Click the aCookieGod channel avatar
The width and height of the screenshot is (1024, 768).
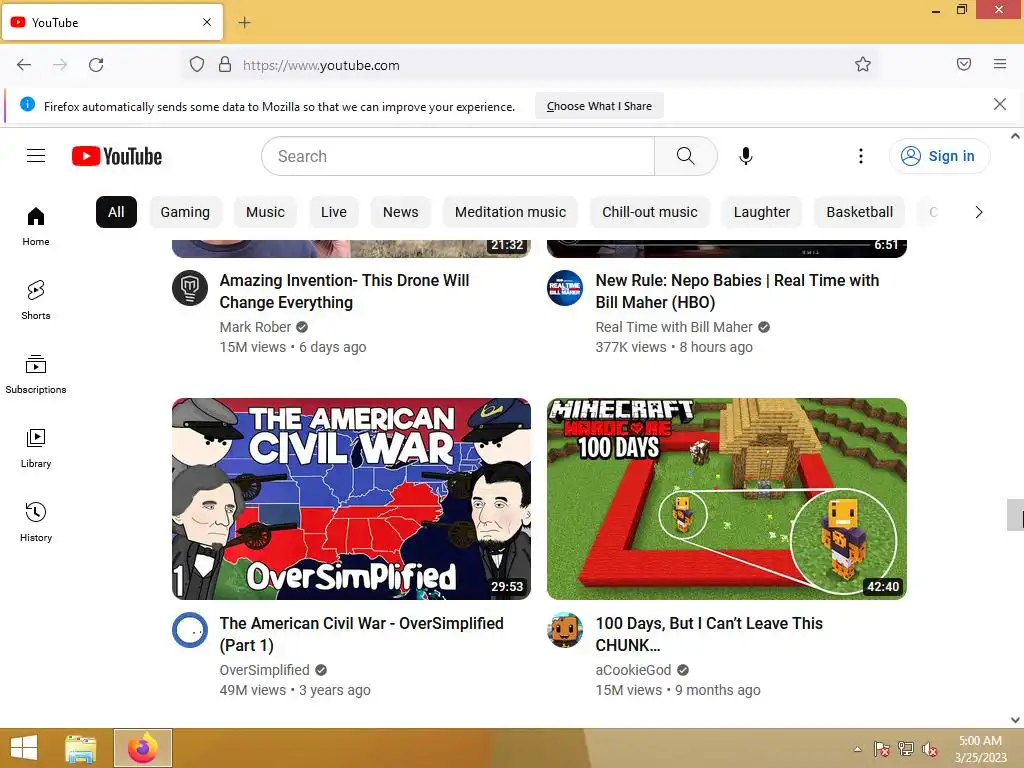565,630
